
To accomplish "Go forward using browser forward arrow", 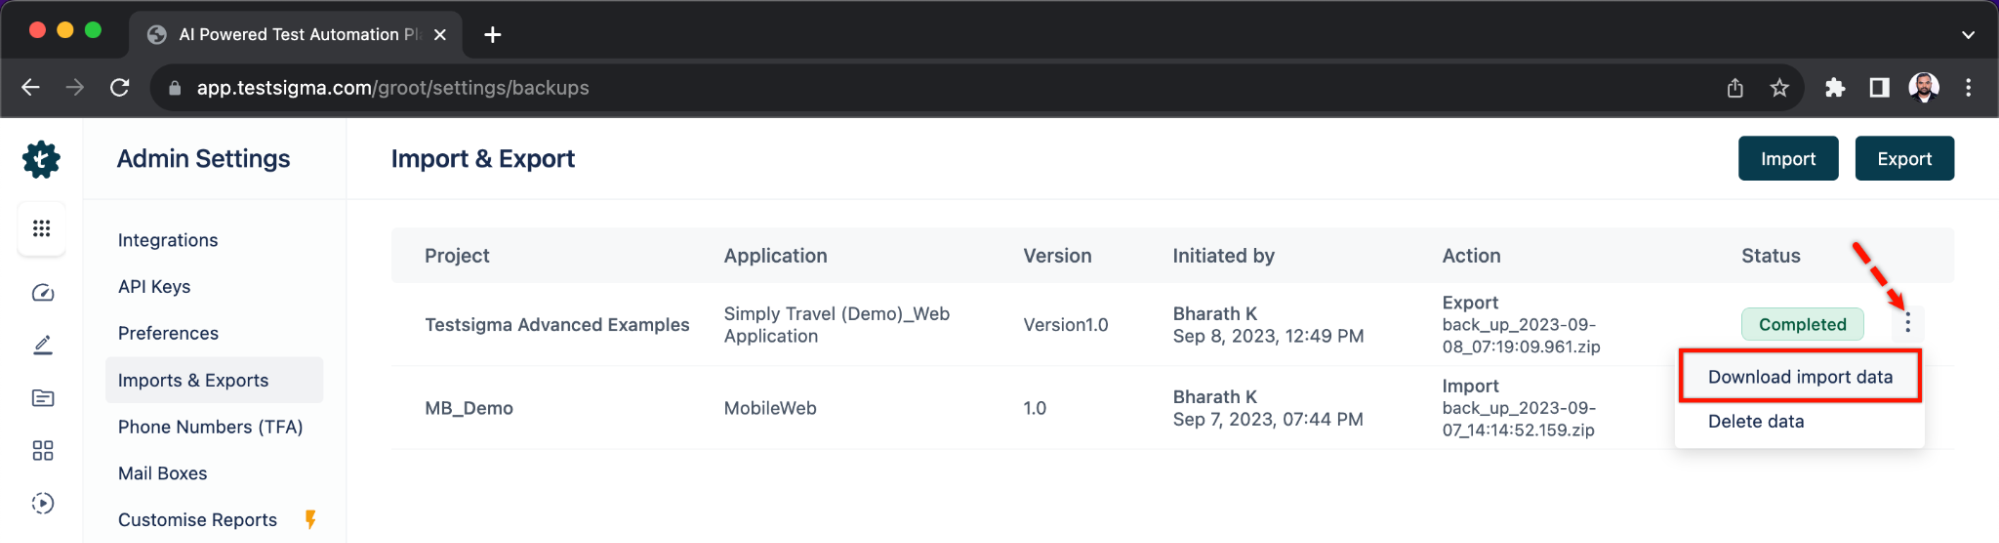I will pos(75,88).
